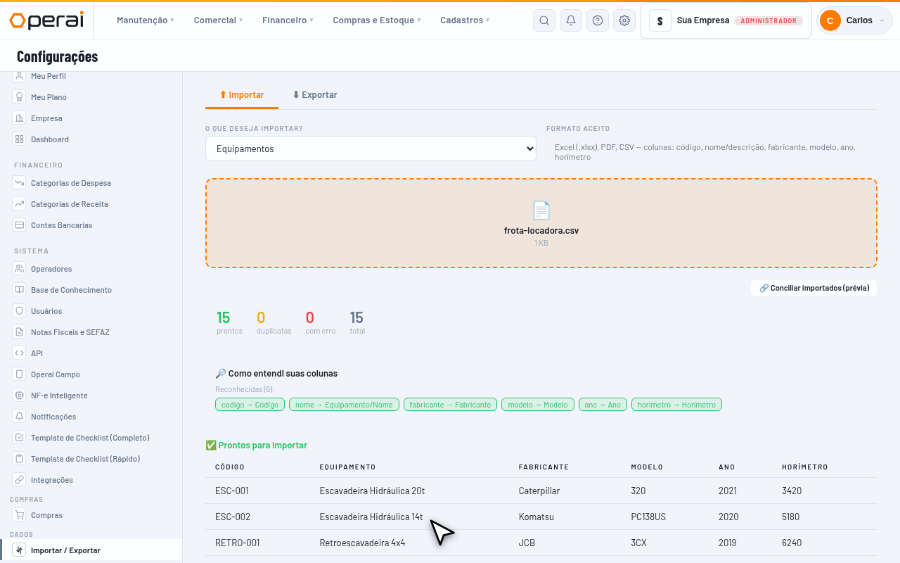Click the Compras cart icon
This screenshot has height=563, width=900.
click(x=19, y=515)
